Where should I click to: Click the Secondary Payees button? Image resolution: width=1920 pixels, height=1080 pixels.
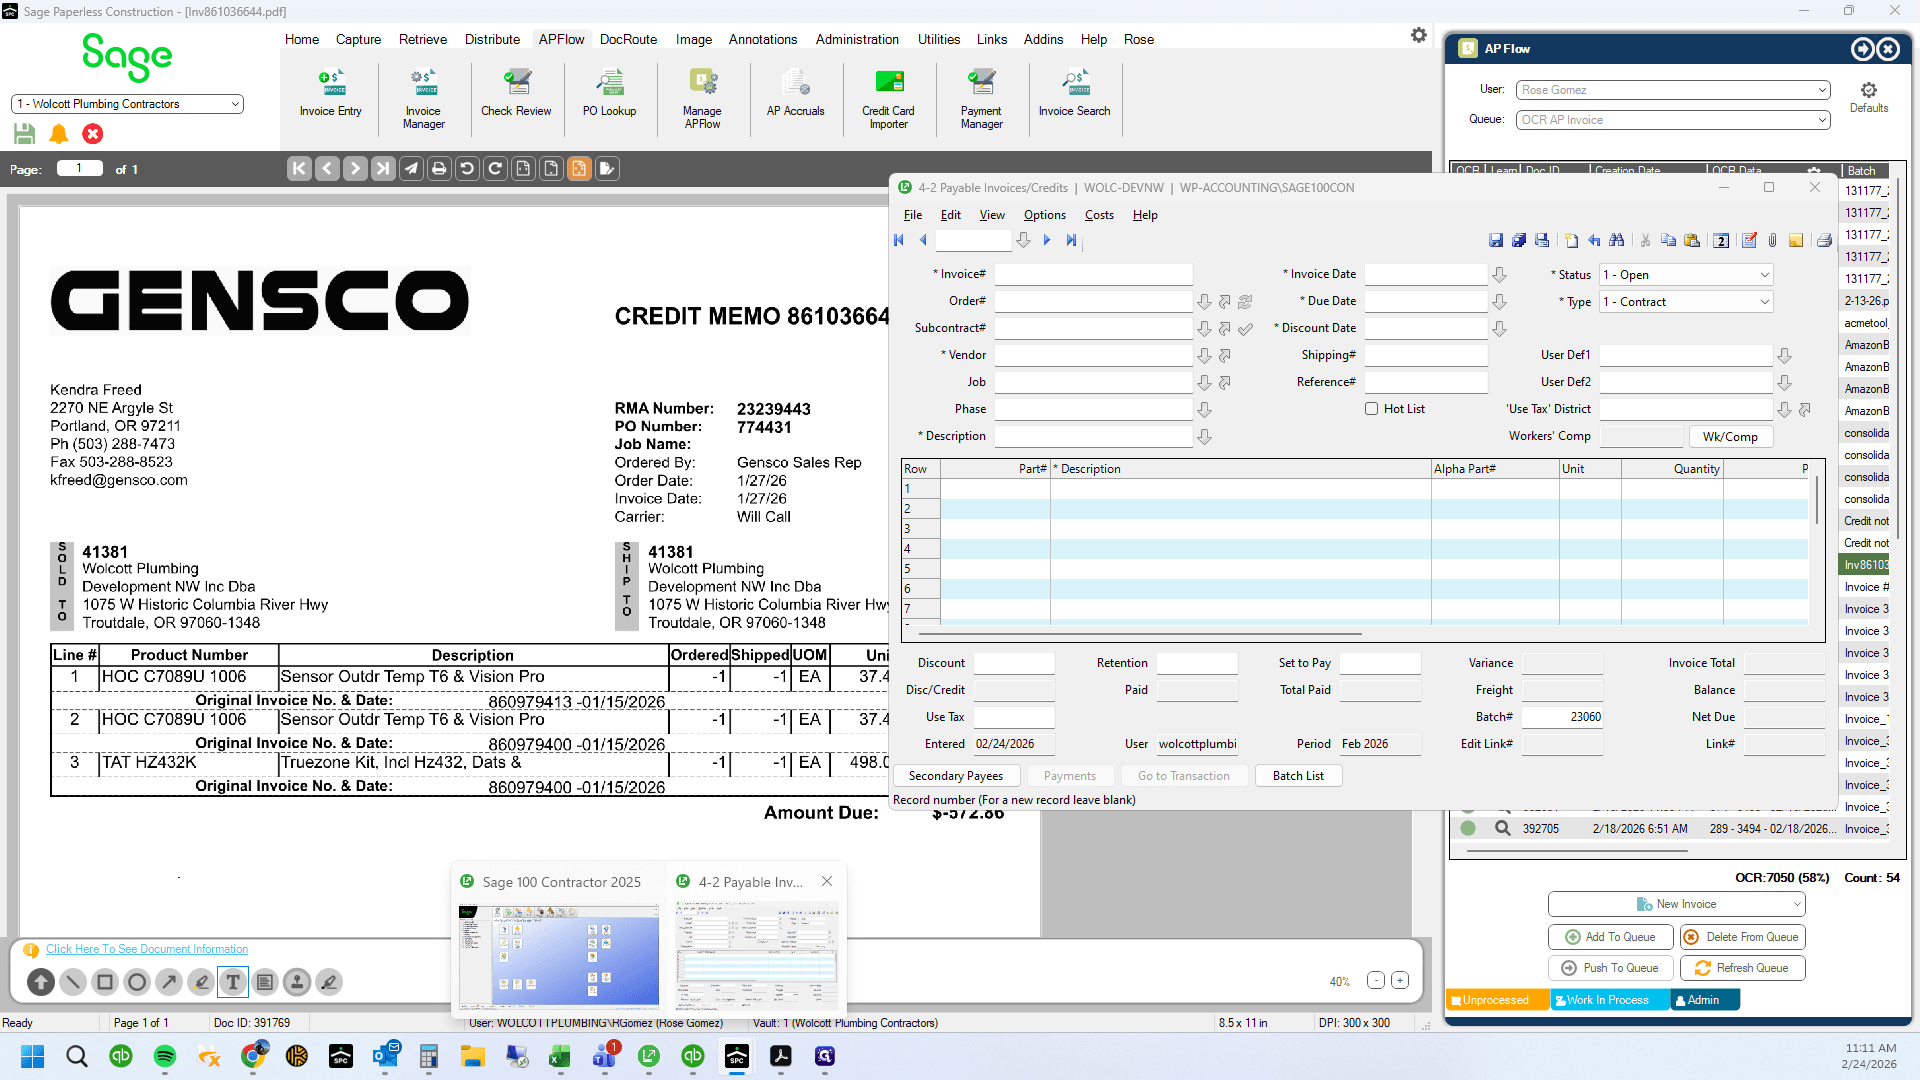pos(956,776)
